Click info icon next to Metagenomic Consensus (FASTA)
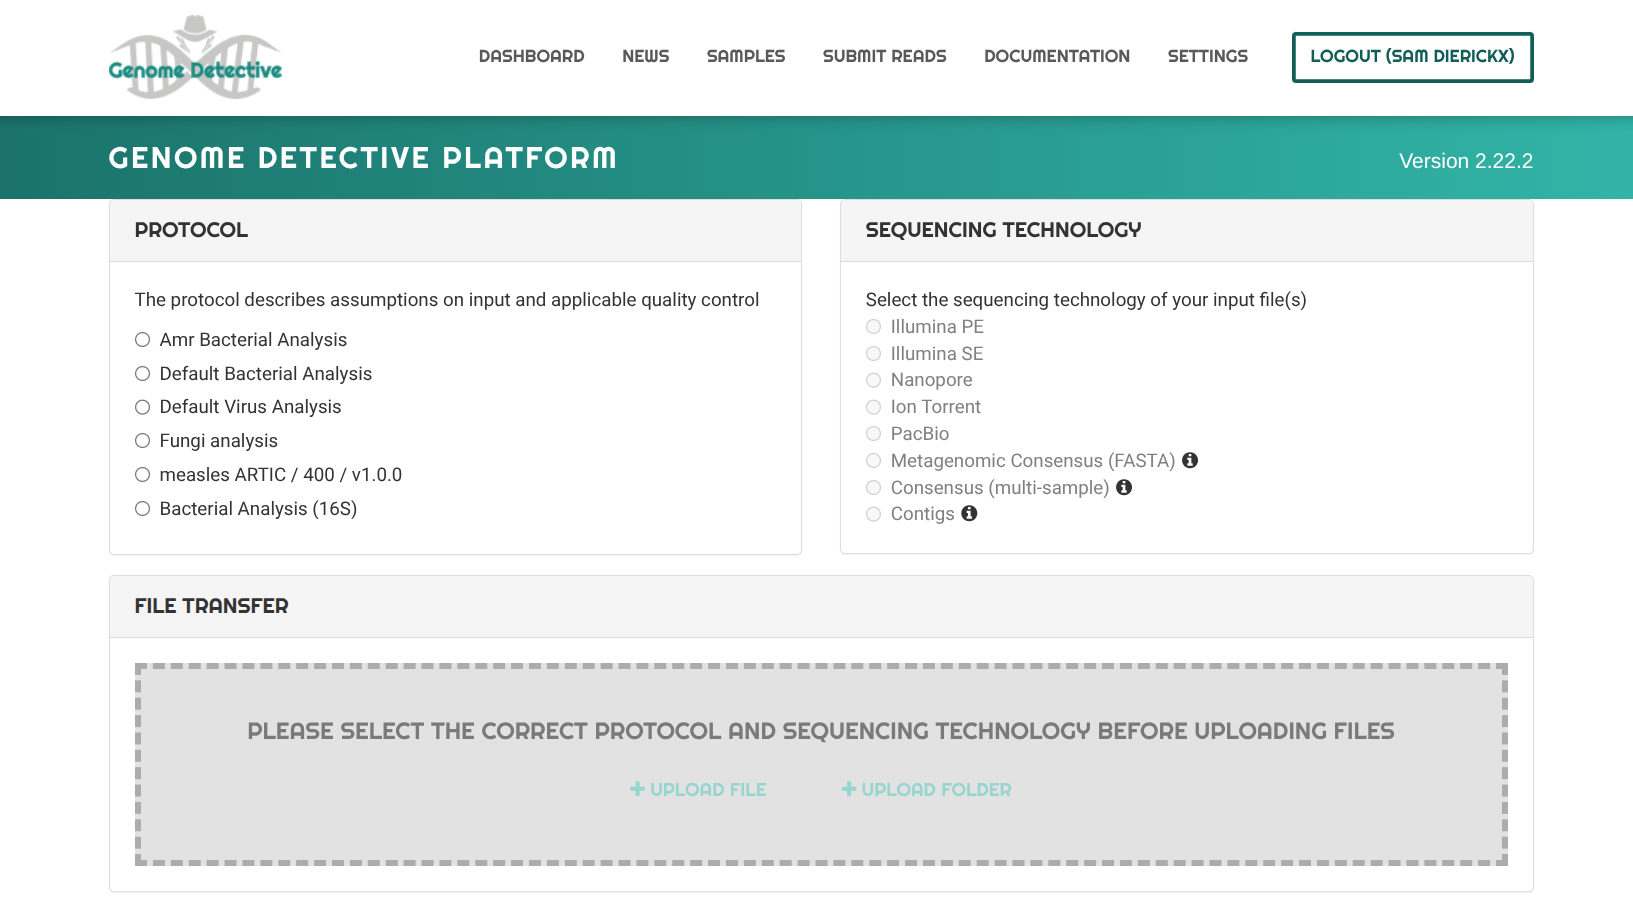The image size is (1633, 908). coord(1190,460)
